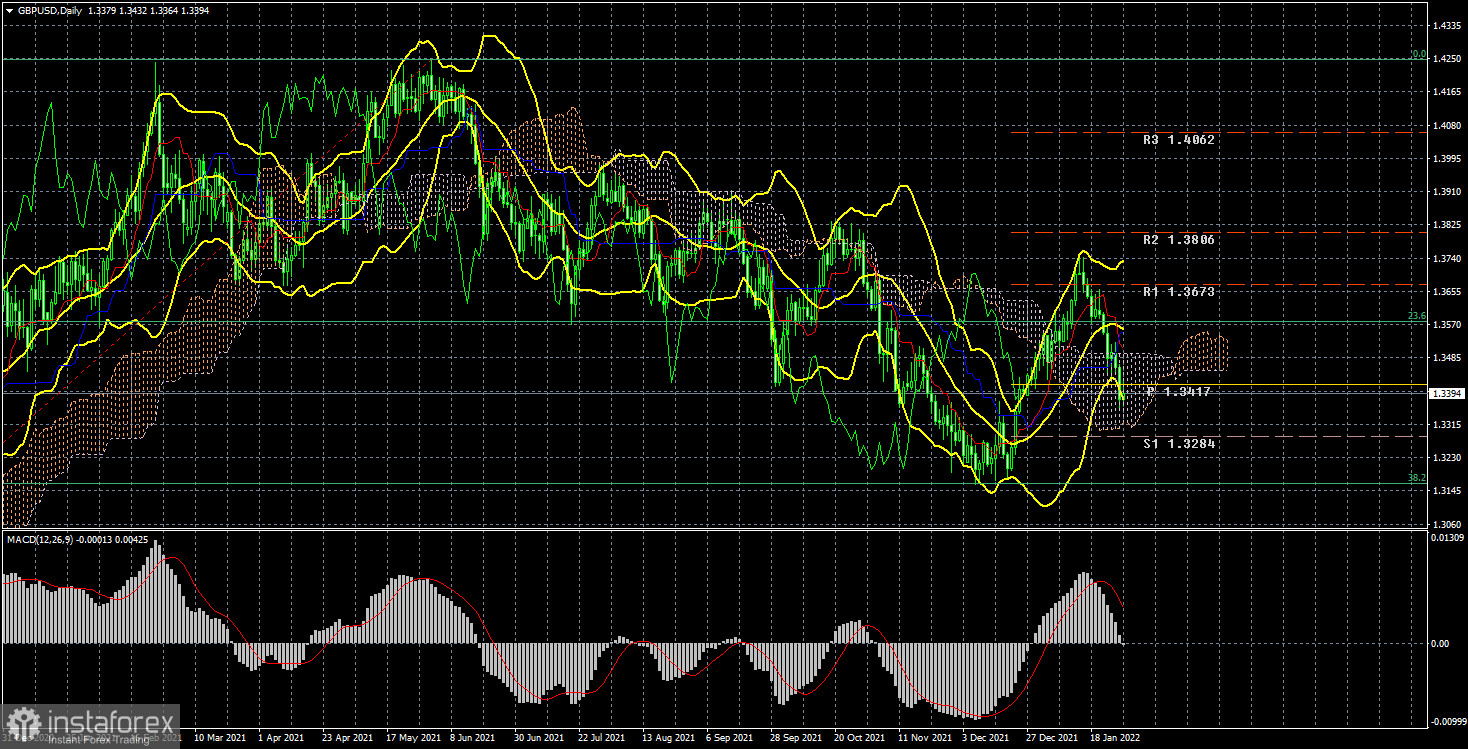Click the 0.00 MACD scale value
The image size is (1468, 749).
1440,644
